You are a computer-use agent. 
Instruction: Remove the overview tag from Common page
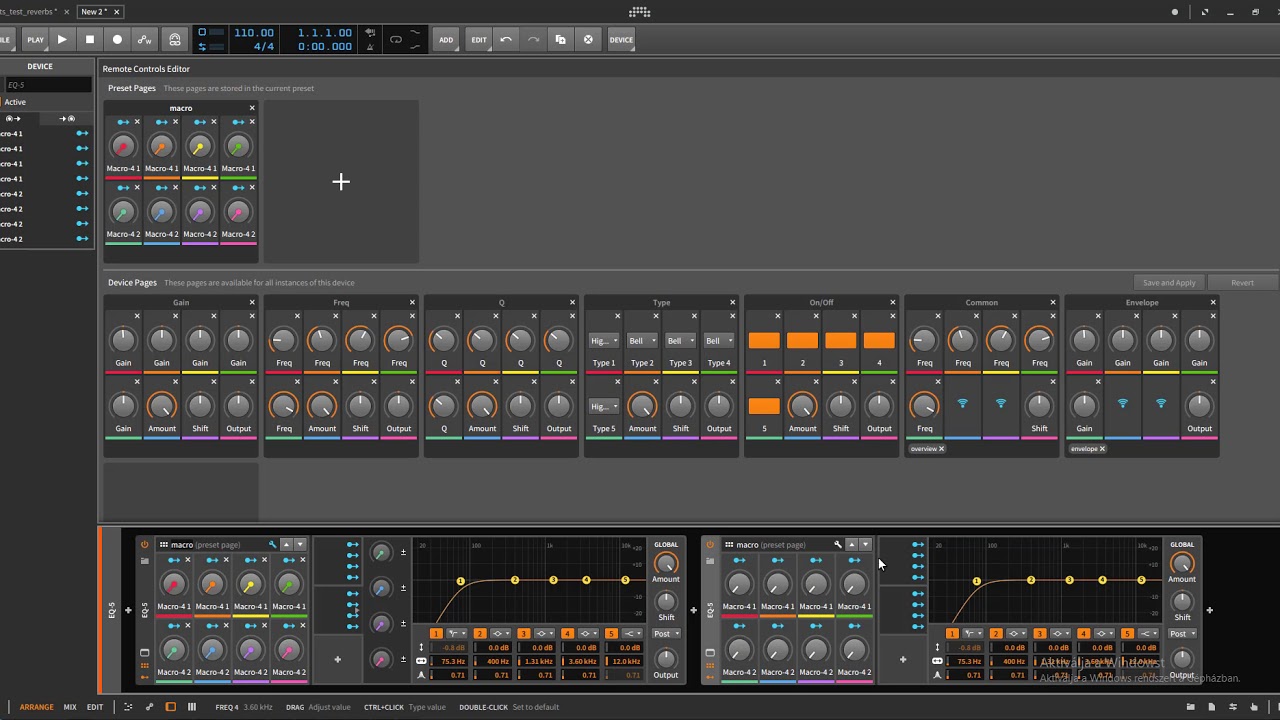[x=941, y=449]
